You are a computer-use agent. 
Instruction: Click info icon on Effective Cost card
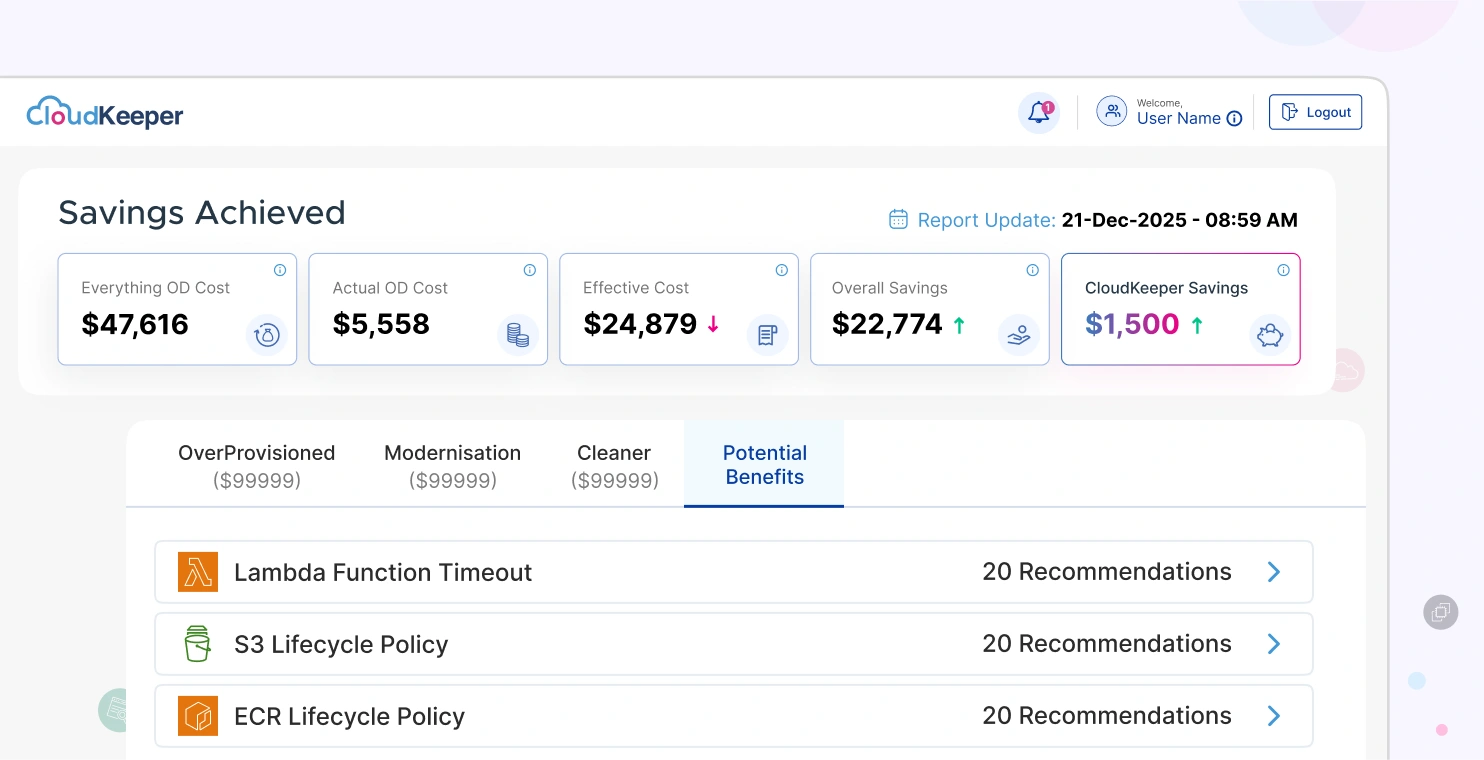781,270
